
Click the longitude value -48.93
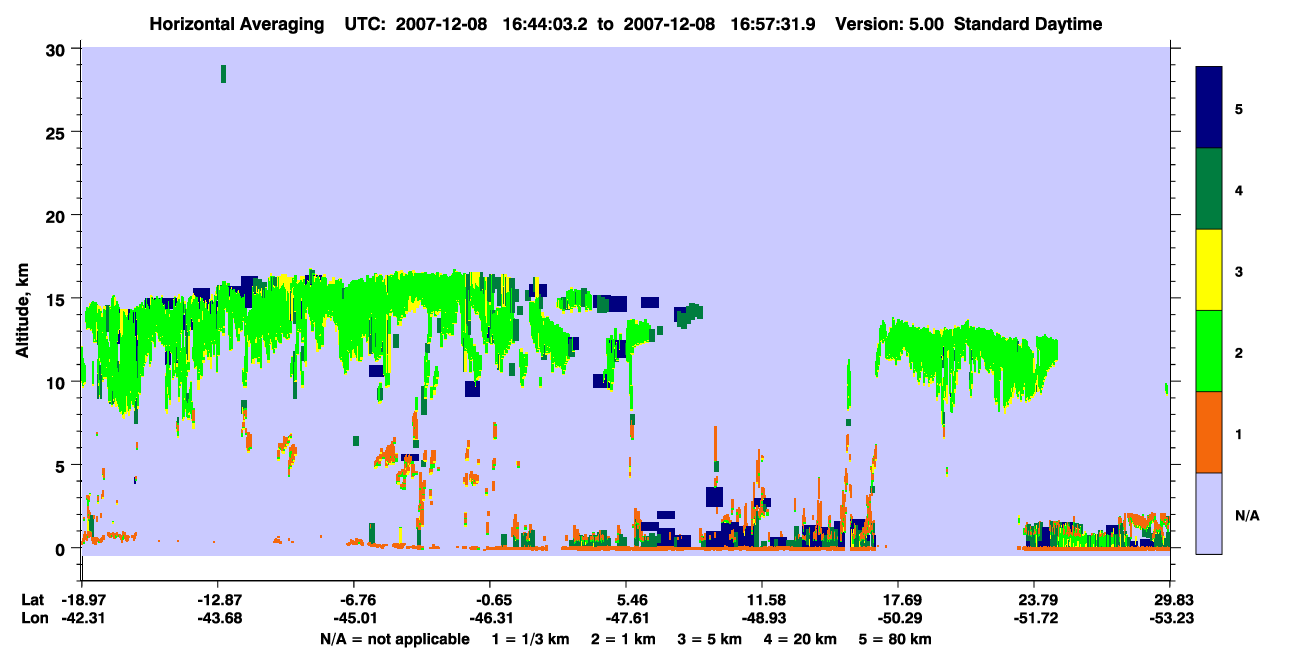pyautogui.click(x=762, y=618)
